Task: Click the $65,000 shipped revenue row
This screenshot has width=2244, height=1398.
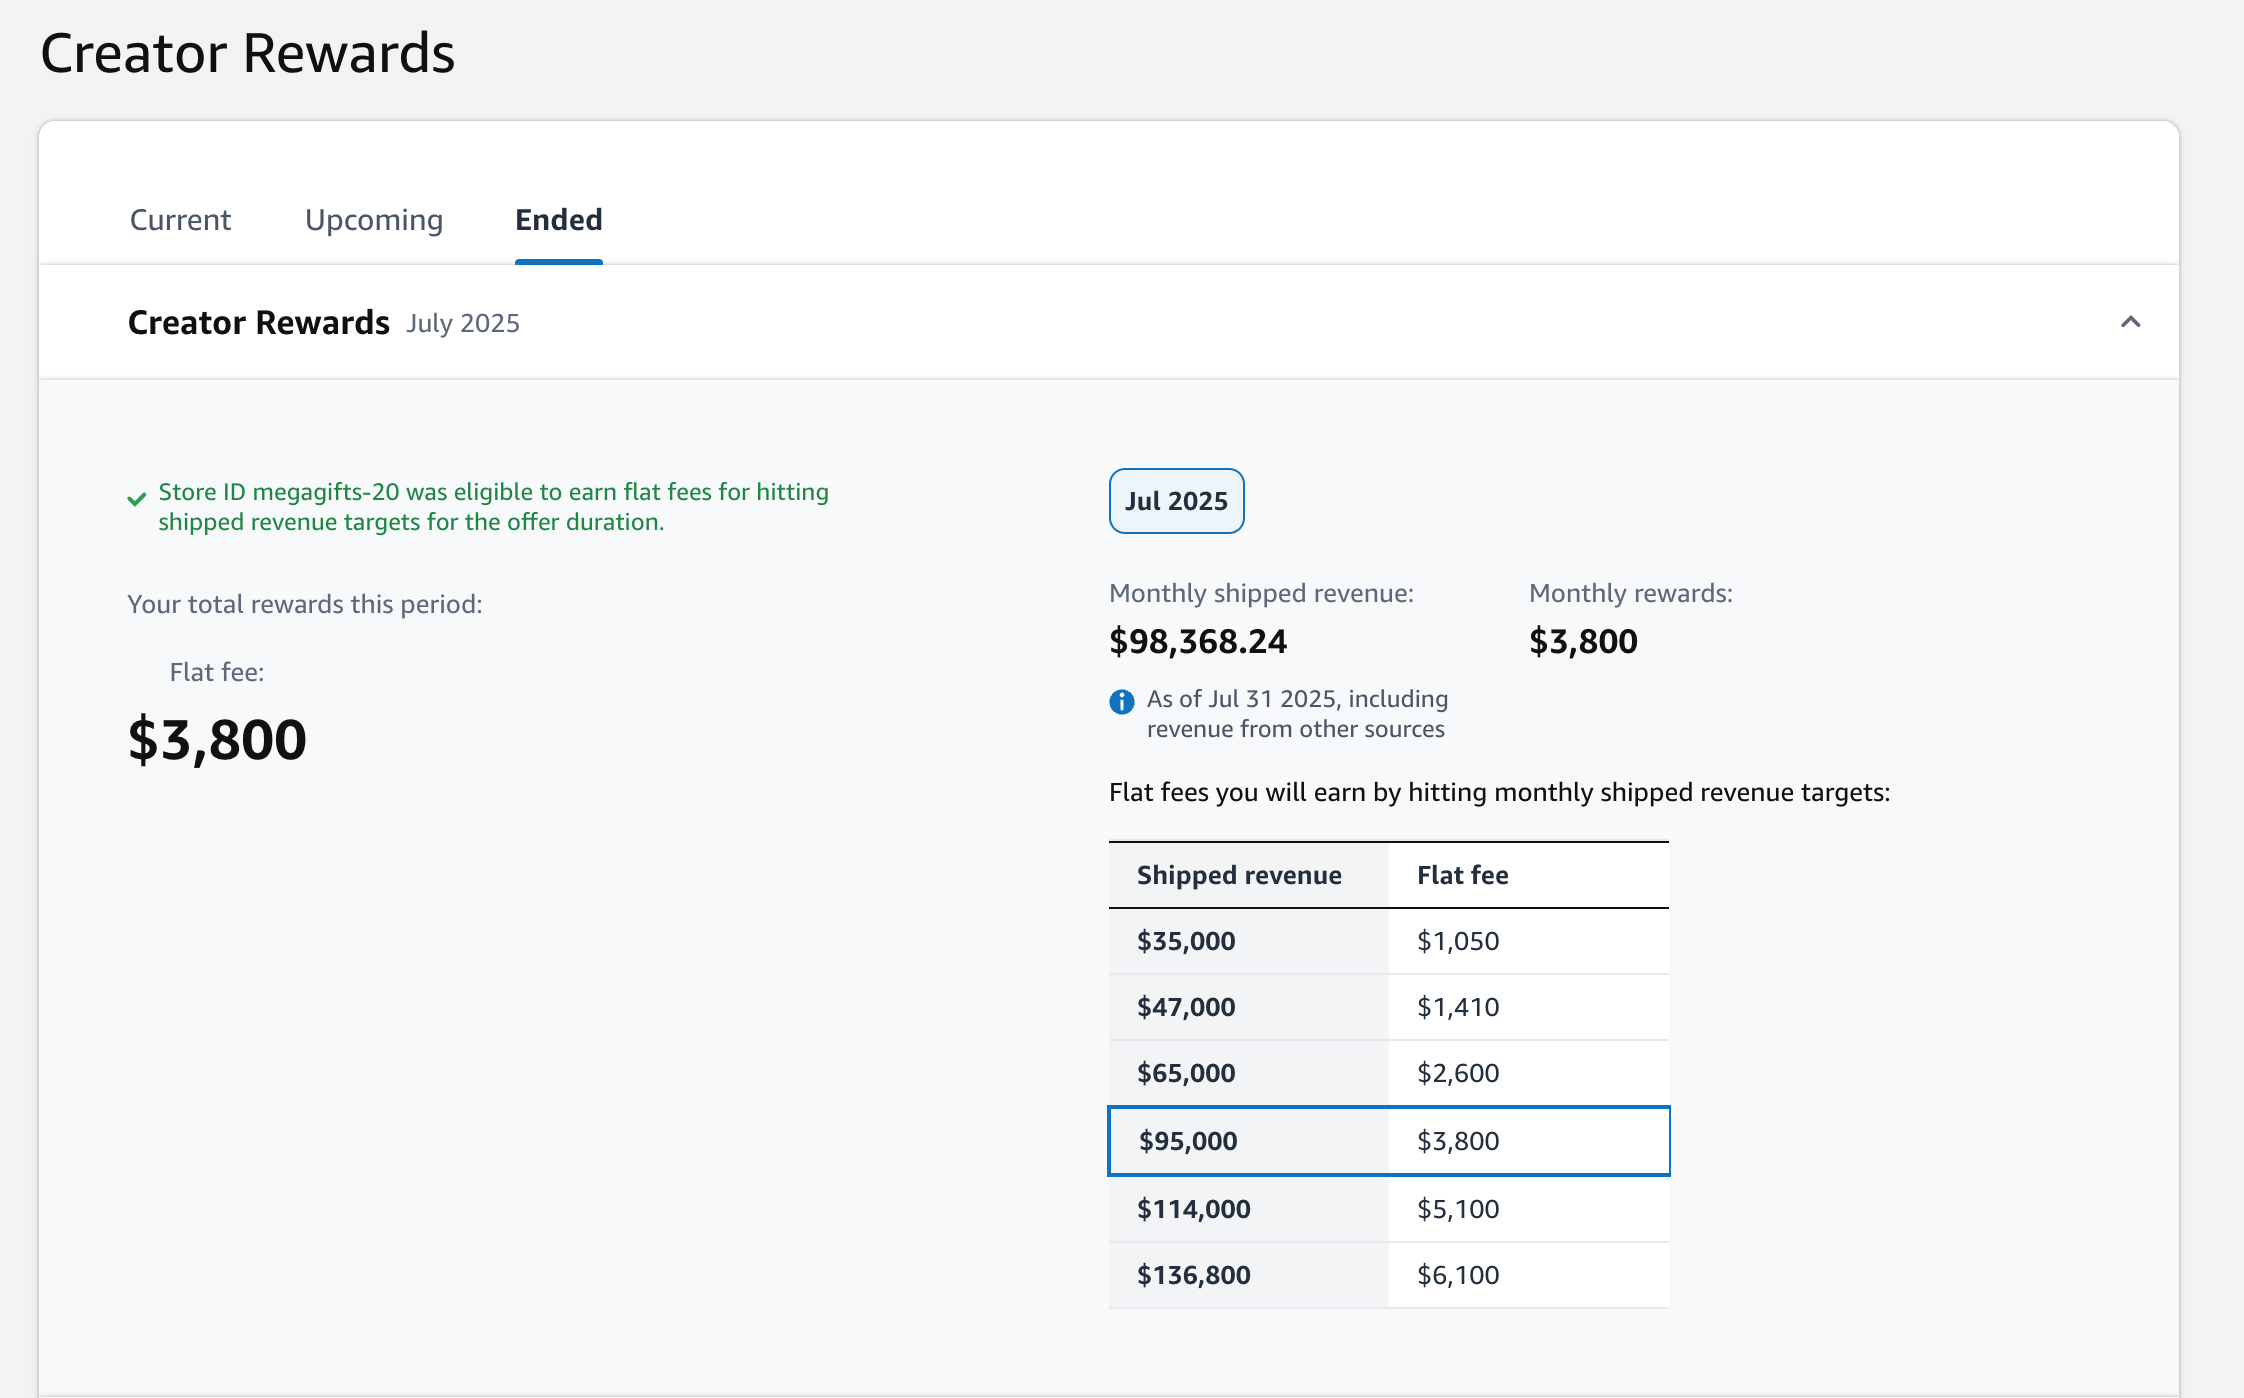Action: [1186, 1073]
